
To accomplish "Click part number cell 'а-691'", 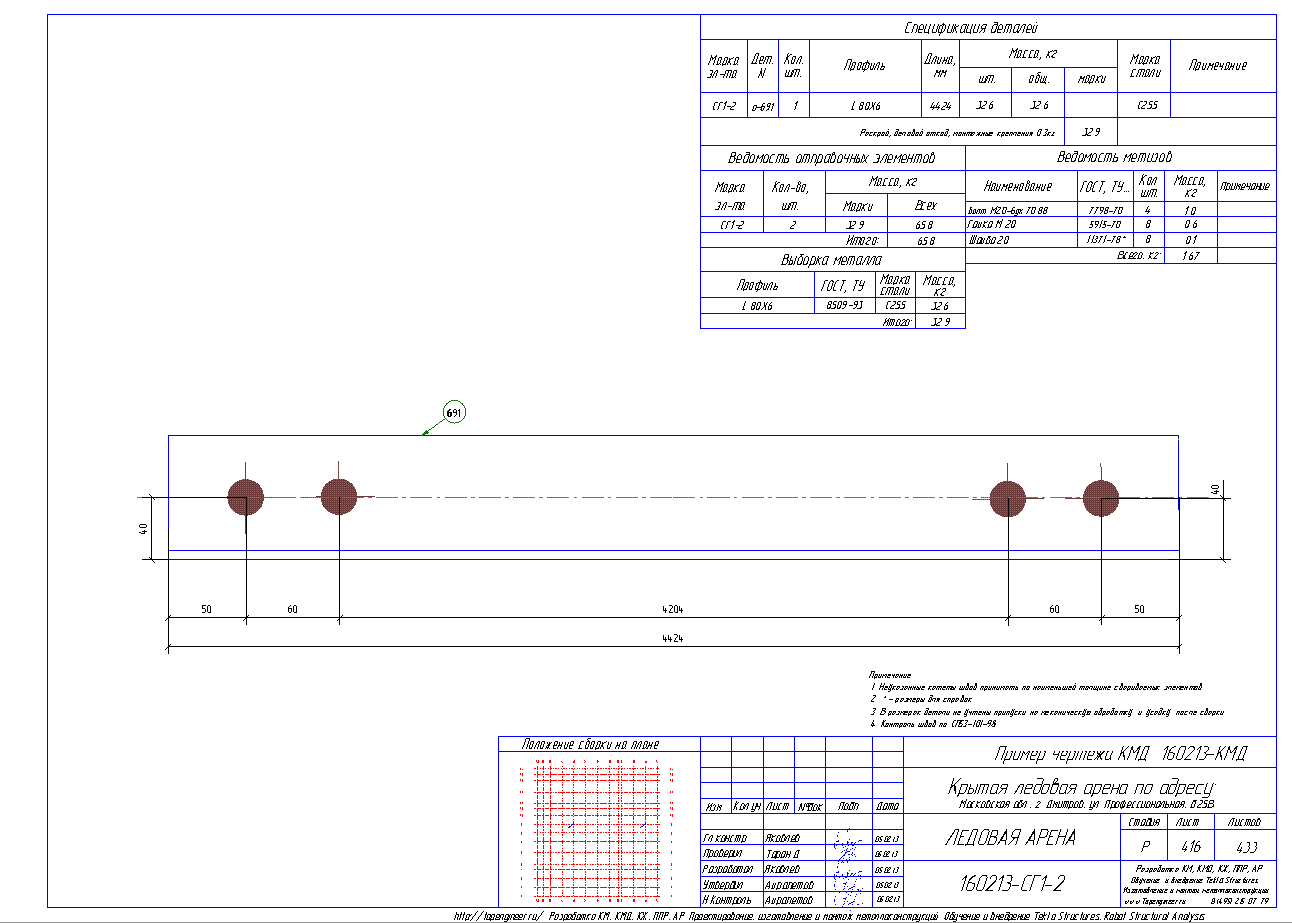I will pyautogui.click(x=762, y=106).
